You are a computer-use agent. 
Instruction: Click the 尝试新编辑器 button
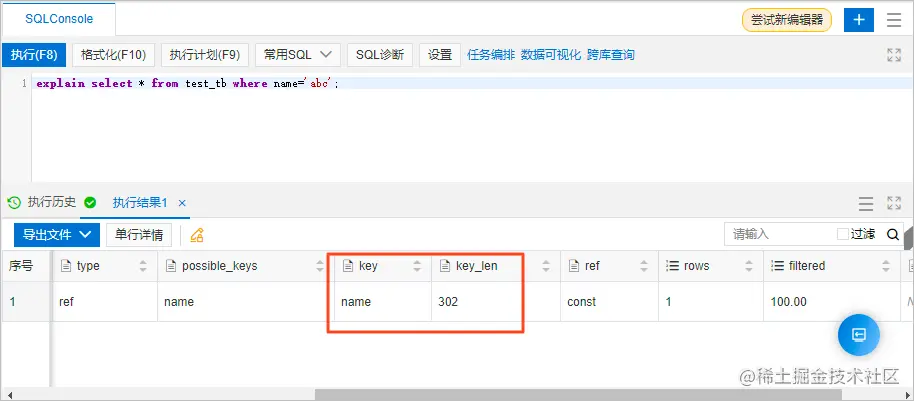[787, 20]
